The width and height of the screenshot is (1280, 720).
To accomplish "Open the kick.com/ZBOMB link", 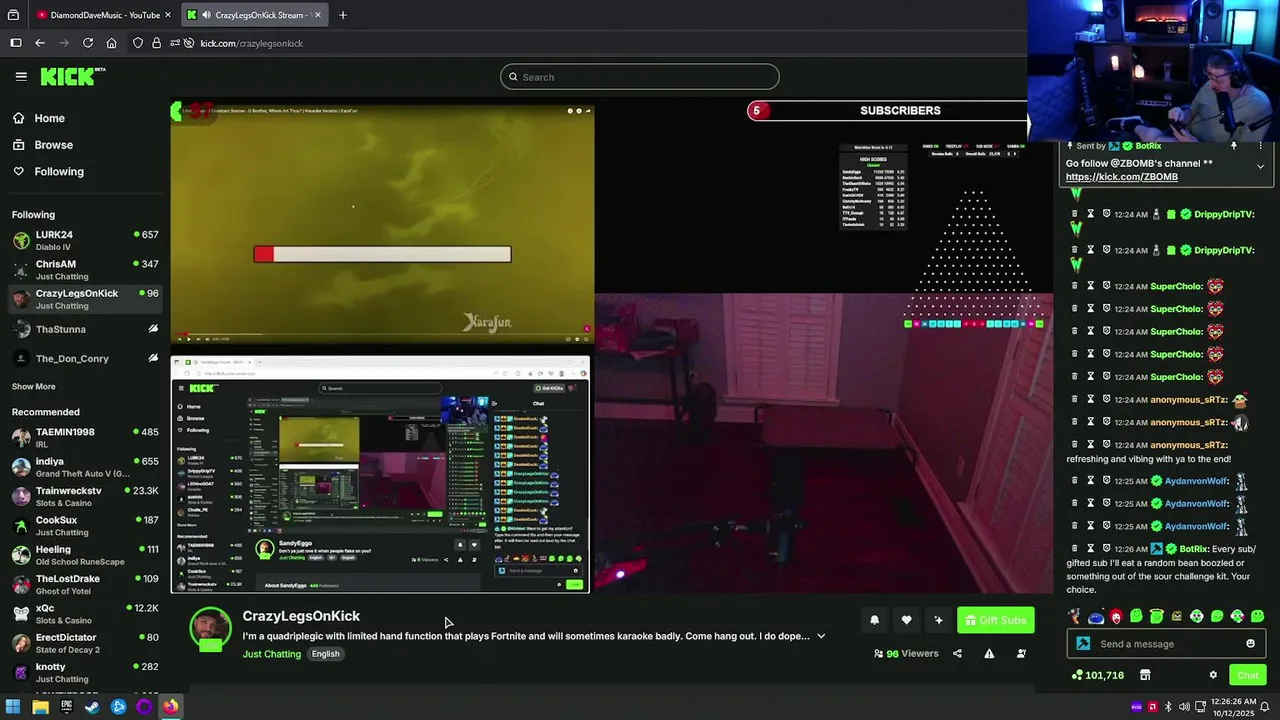I will (x=1121, y=177).
